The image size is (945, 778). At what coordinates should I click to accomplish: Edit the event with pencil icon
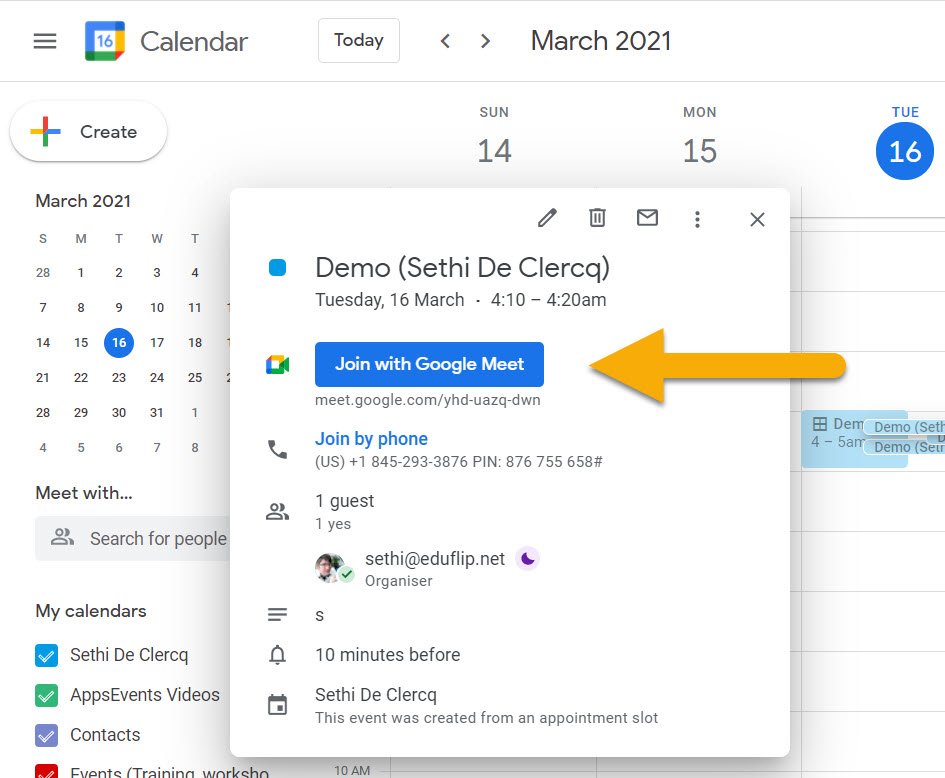tap(547, 218)
